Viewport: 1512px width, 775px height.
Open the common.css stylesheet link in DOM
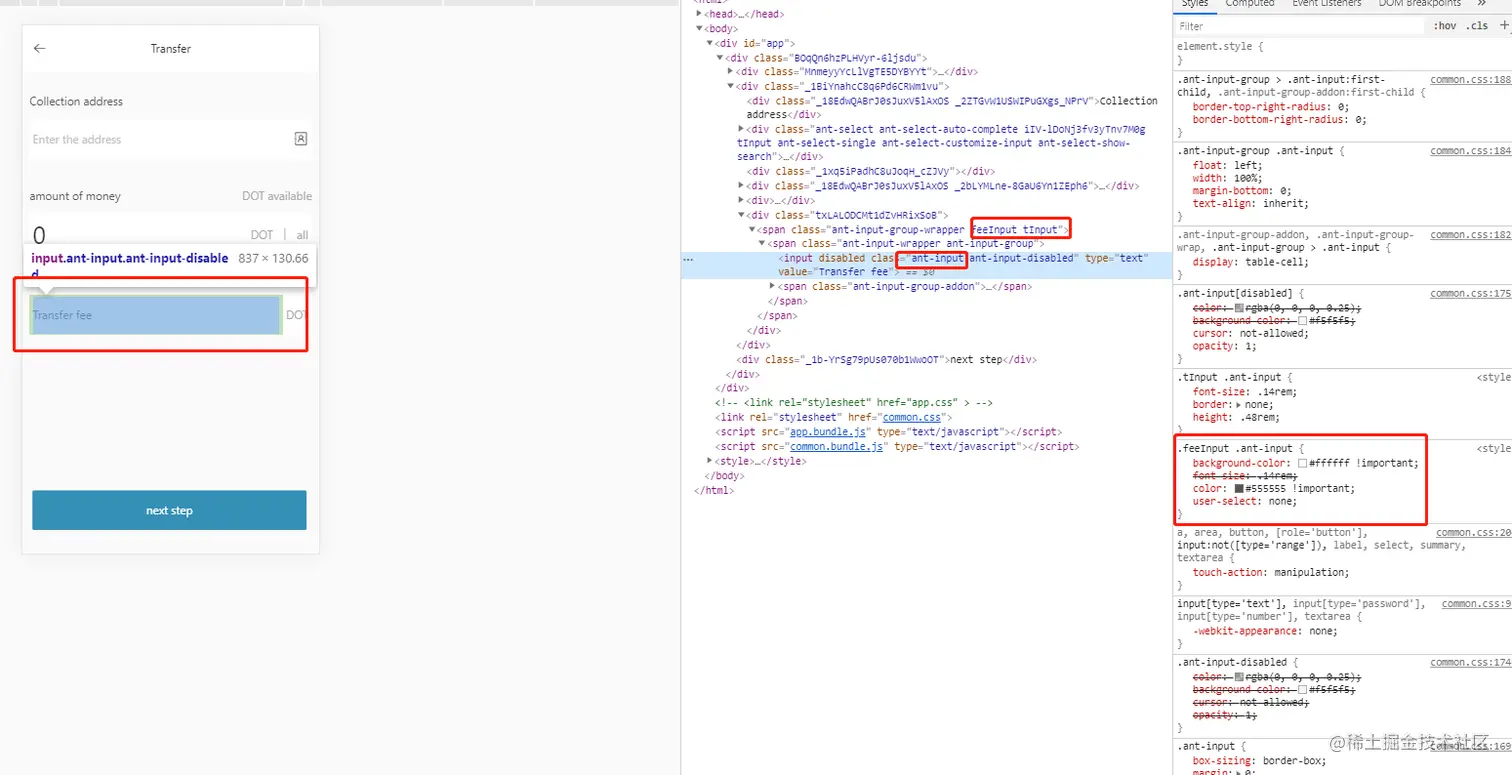[x=911, y=417]
